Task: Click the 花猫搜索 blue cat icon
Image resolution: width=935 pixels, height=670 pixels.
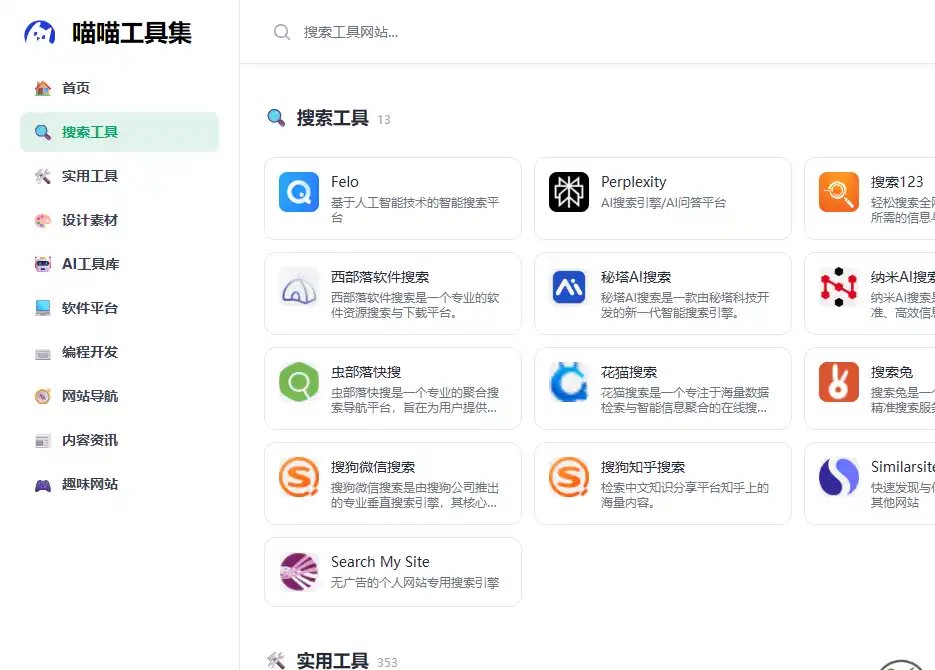Action: click(569, 382)
